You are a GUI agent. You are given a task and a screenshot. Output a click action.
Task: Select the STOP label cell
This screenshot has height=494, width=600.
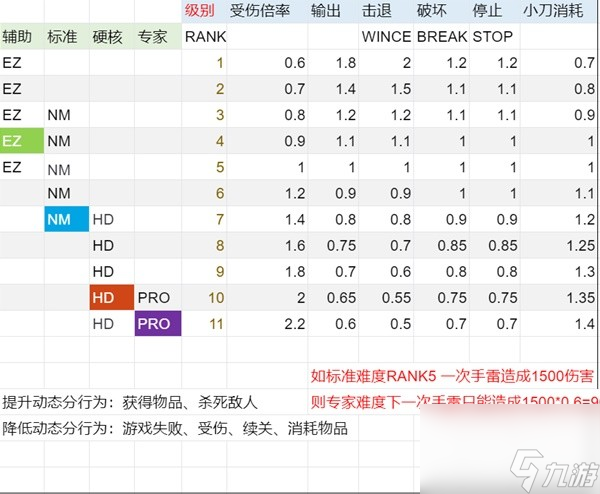point(494,37)
